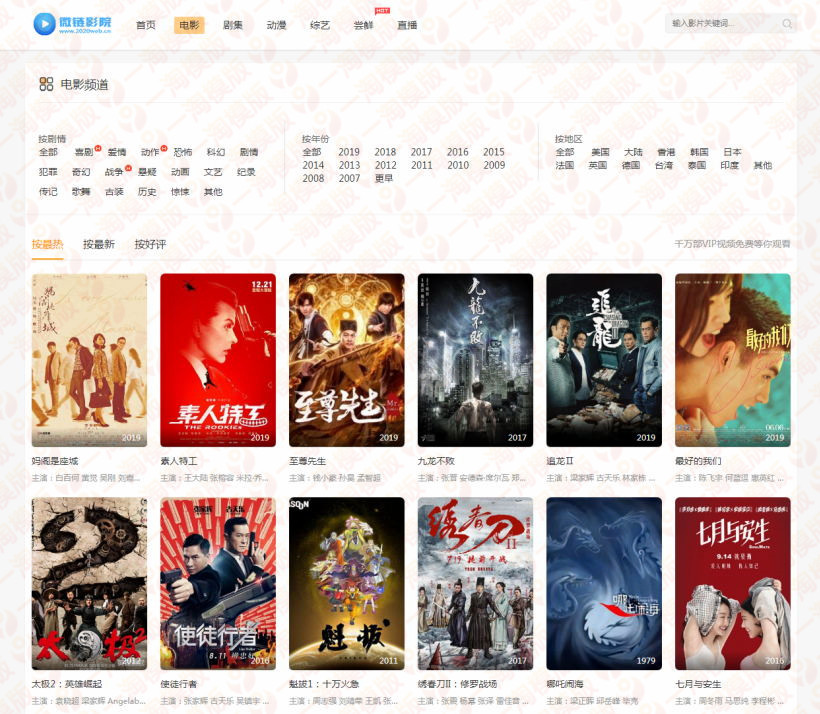Image resolution: width=820 pixels, height=714 pixels.
Task: Open the 动漫 nav item
Action: (276, 25)
